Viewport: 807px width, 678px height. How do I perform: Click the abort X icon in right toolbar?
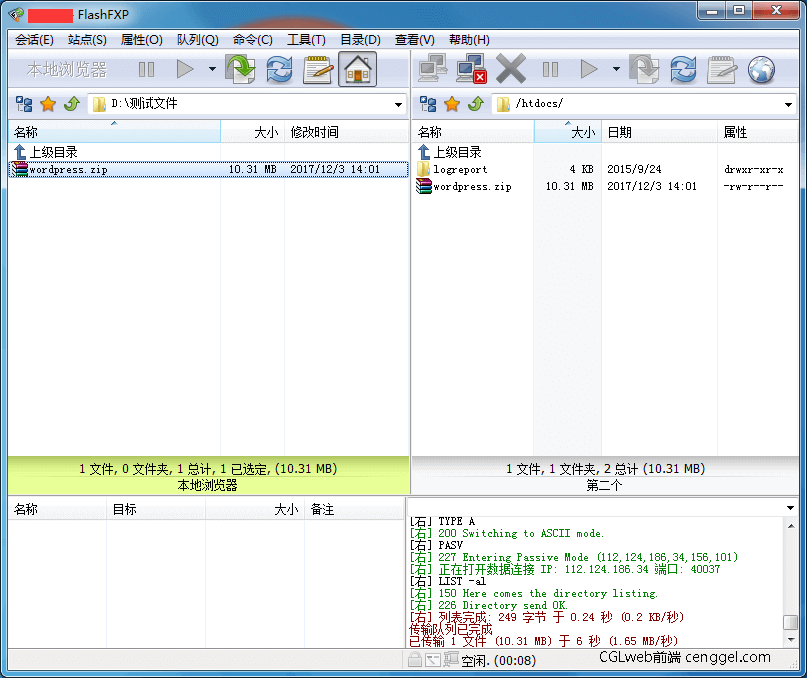point(511,69)
